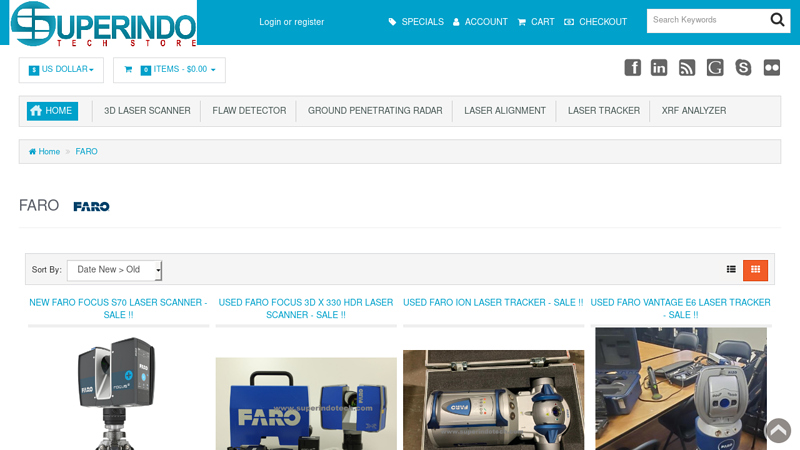The width and height of the screenshot is (800, 450).
Task: Open the Specials link
Action: (416, 22)
